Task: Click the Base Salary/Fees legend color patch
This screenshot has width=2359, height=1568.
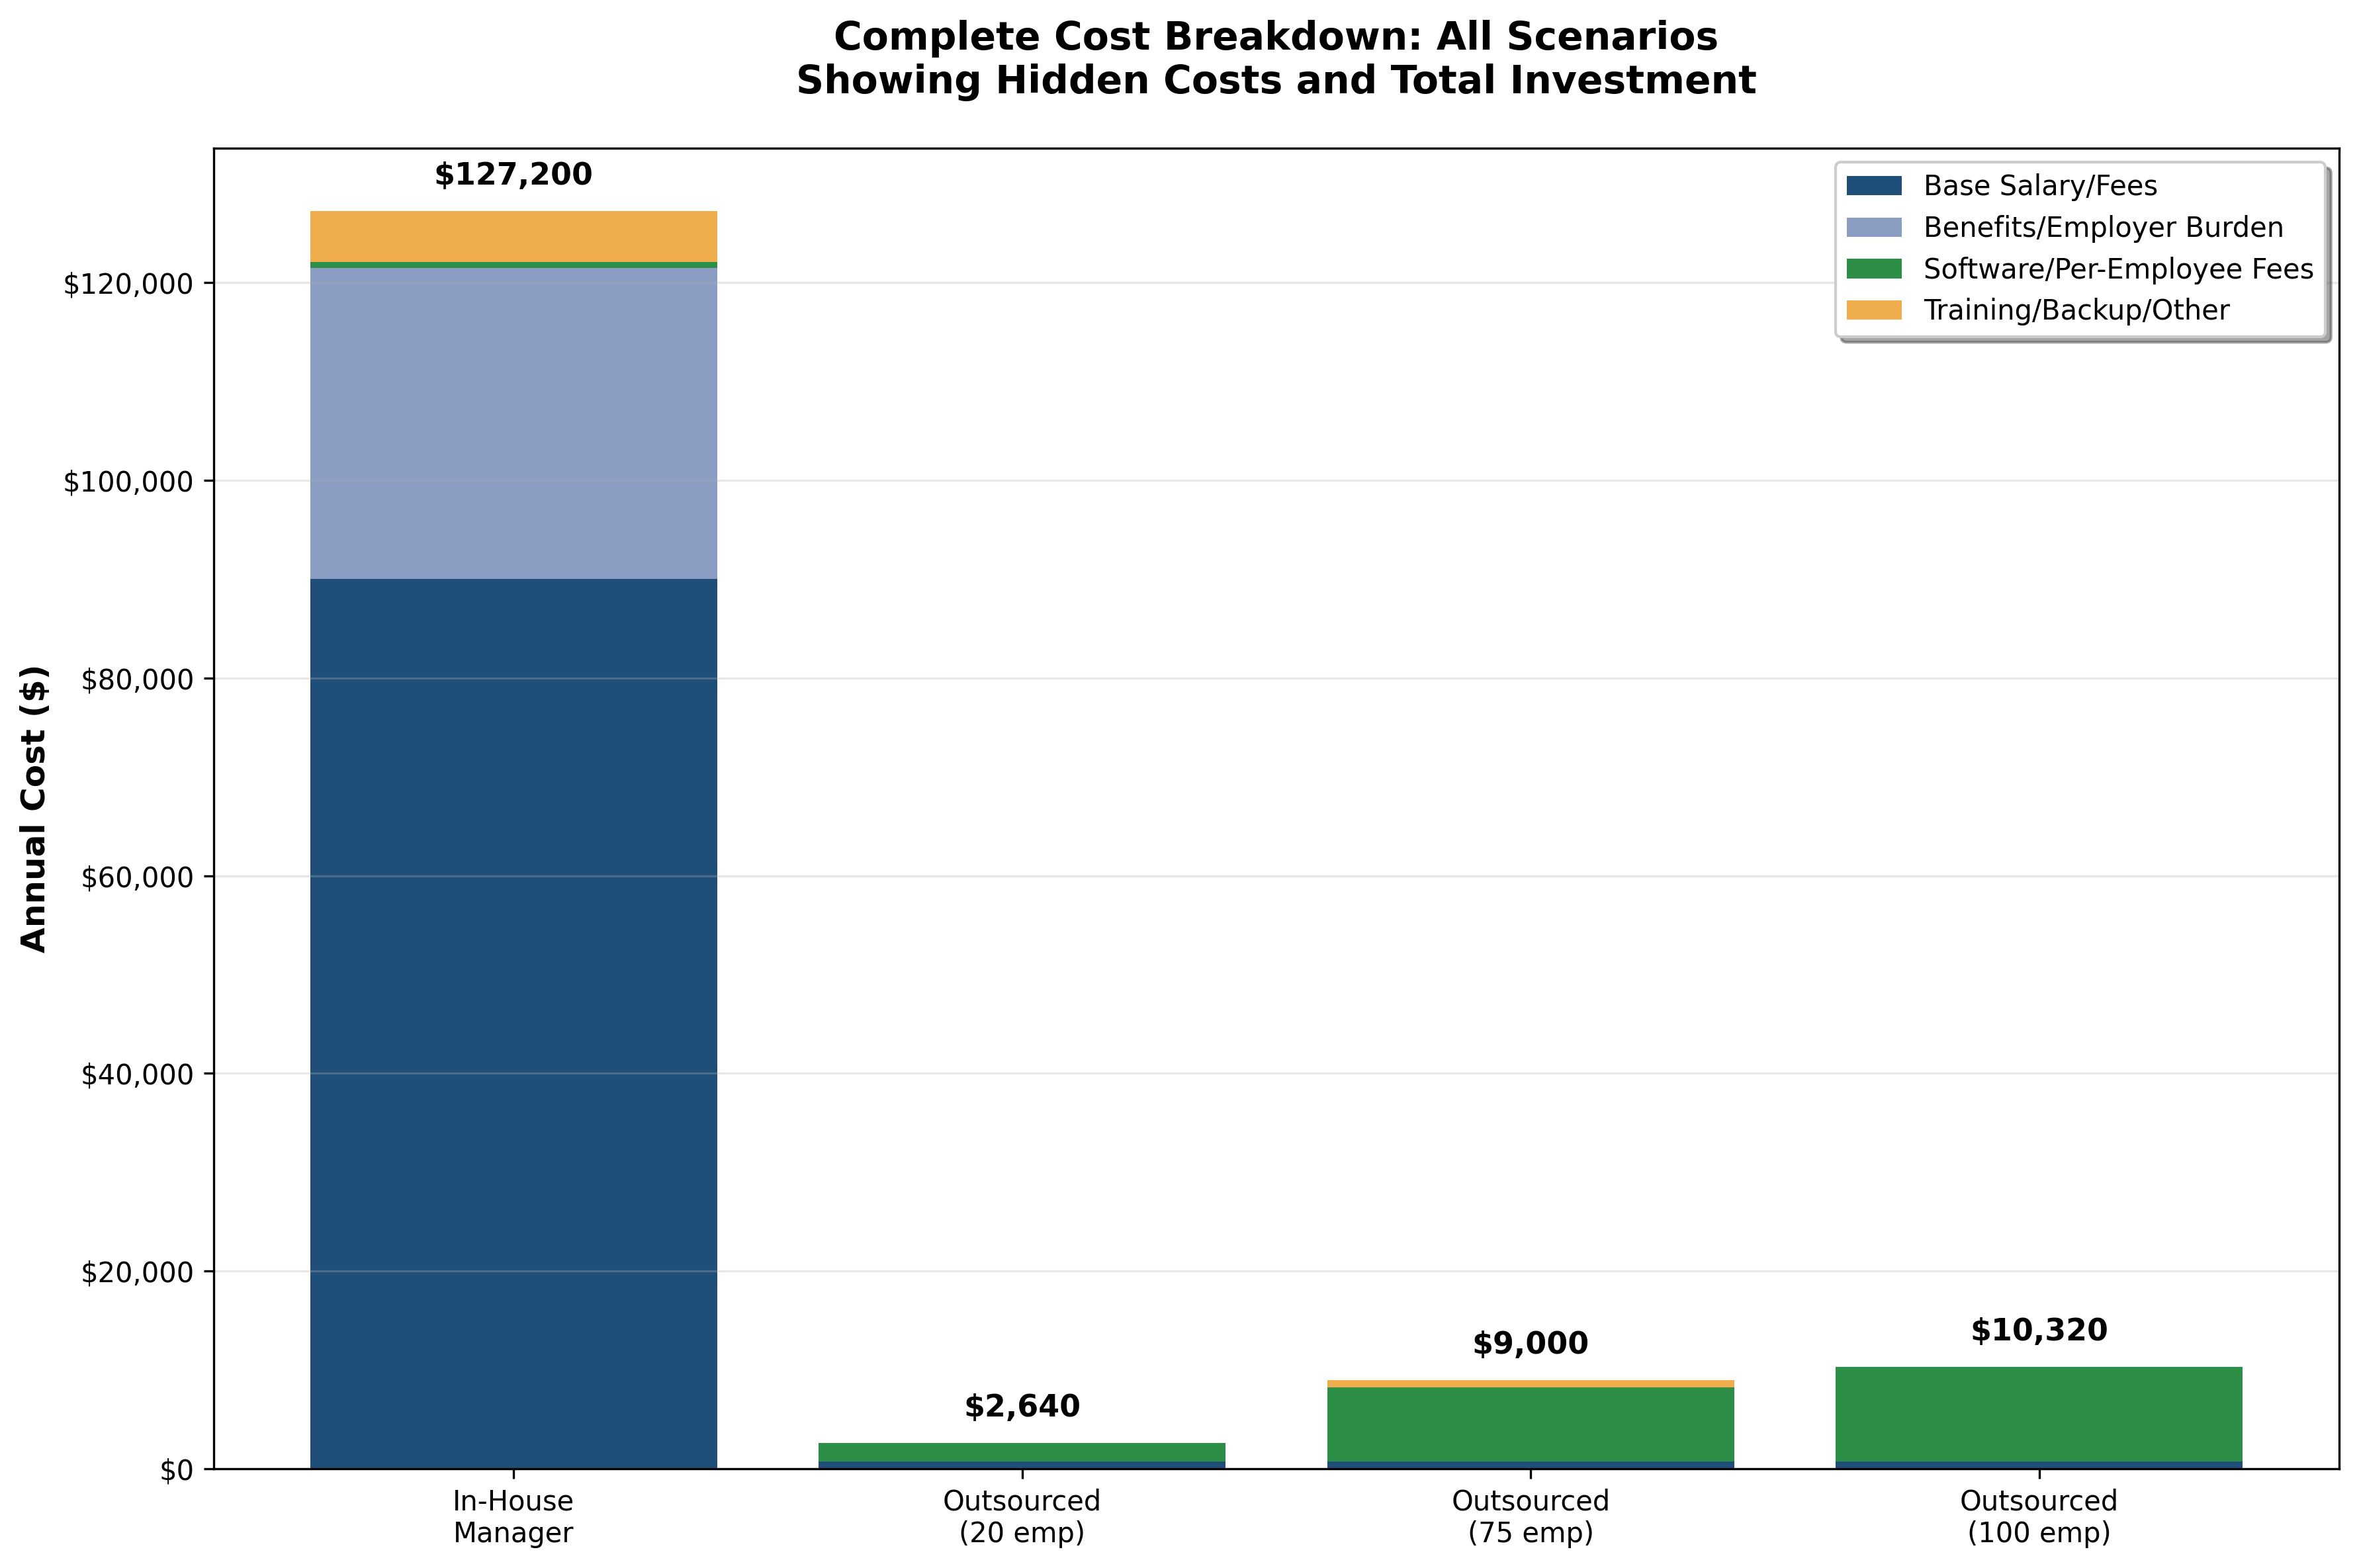Action: pos(1873,186)
